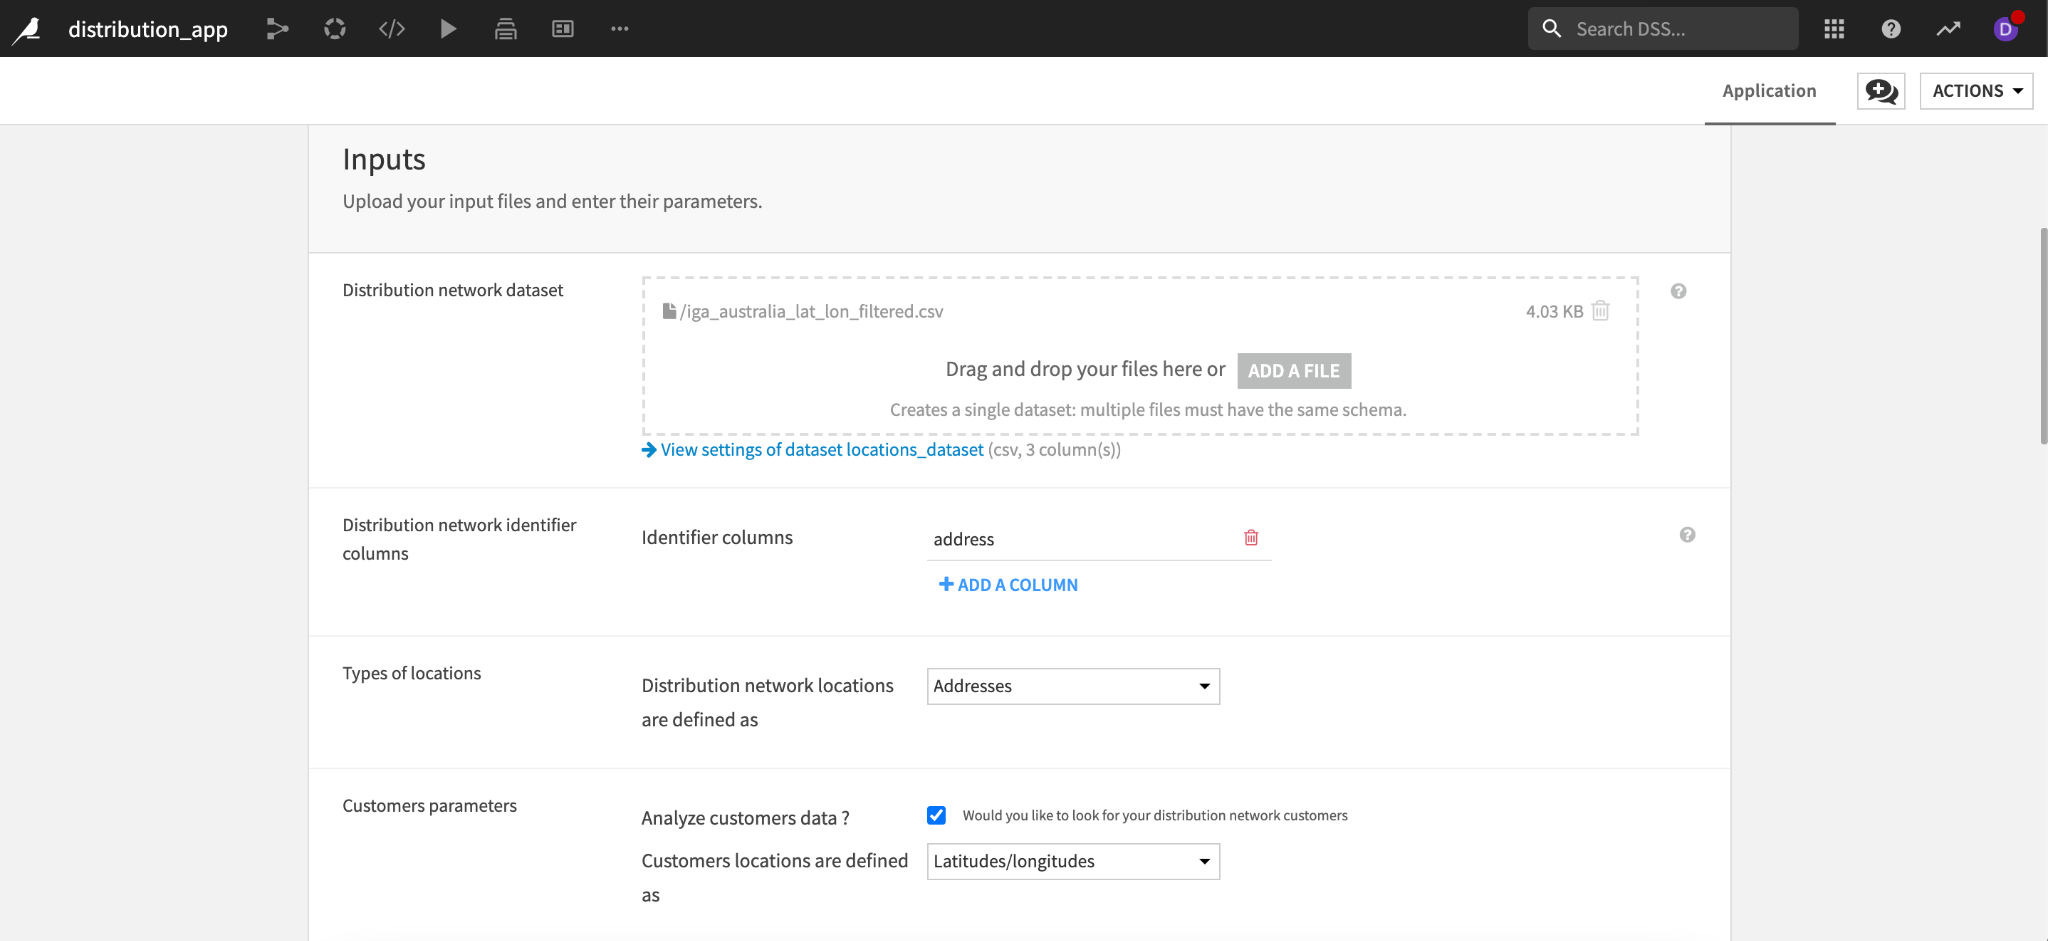
Task: Open the dashboard icon in navbar
Action: point(563,29)
